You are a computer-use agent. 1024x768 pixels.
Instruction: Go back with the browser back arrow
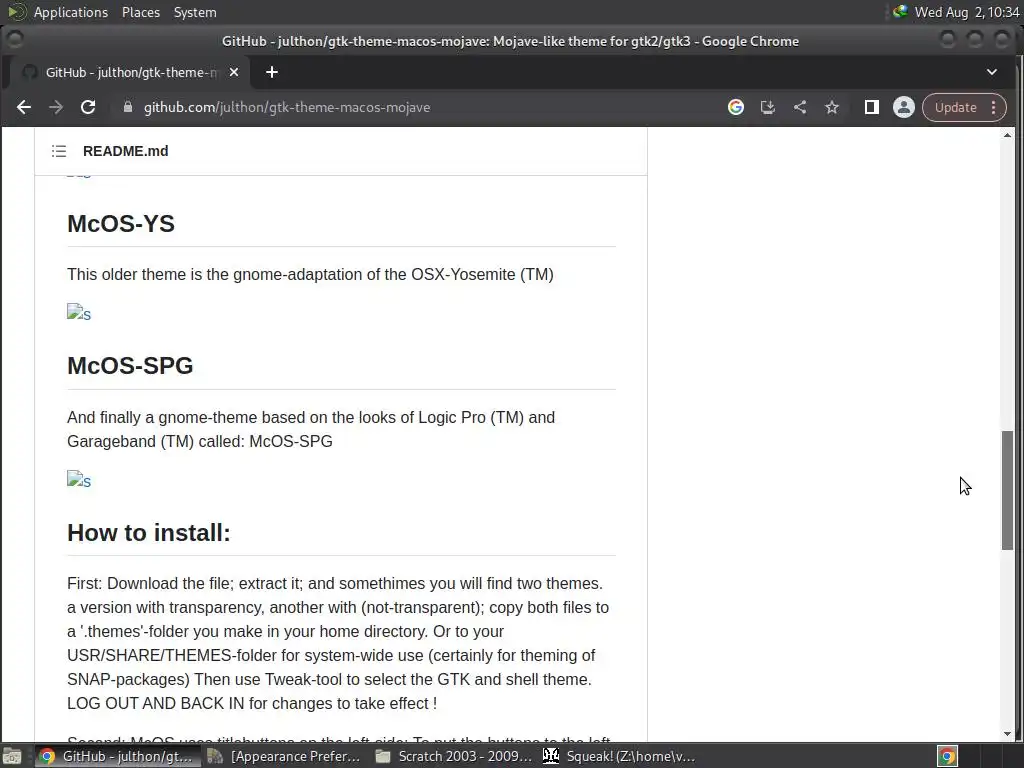24,107
